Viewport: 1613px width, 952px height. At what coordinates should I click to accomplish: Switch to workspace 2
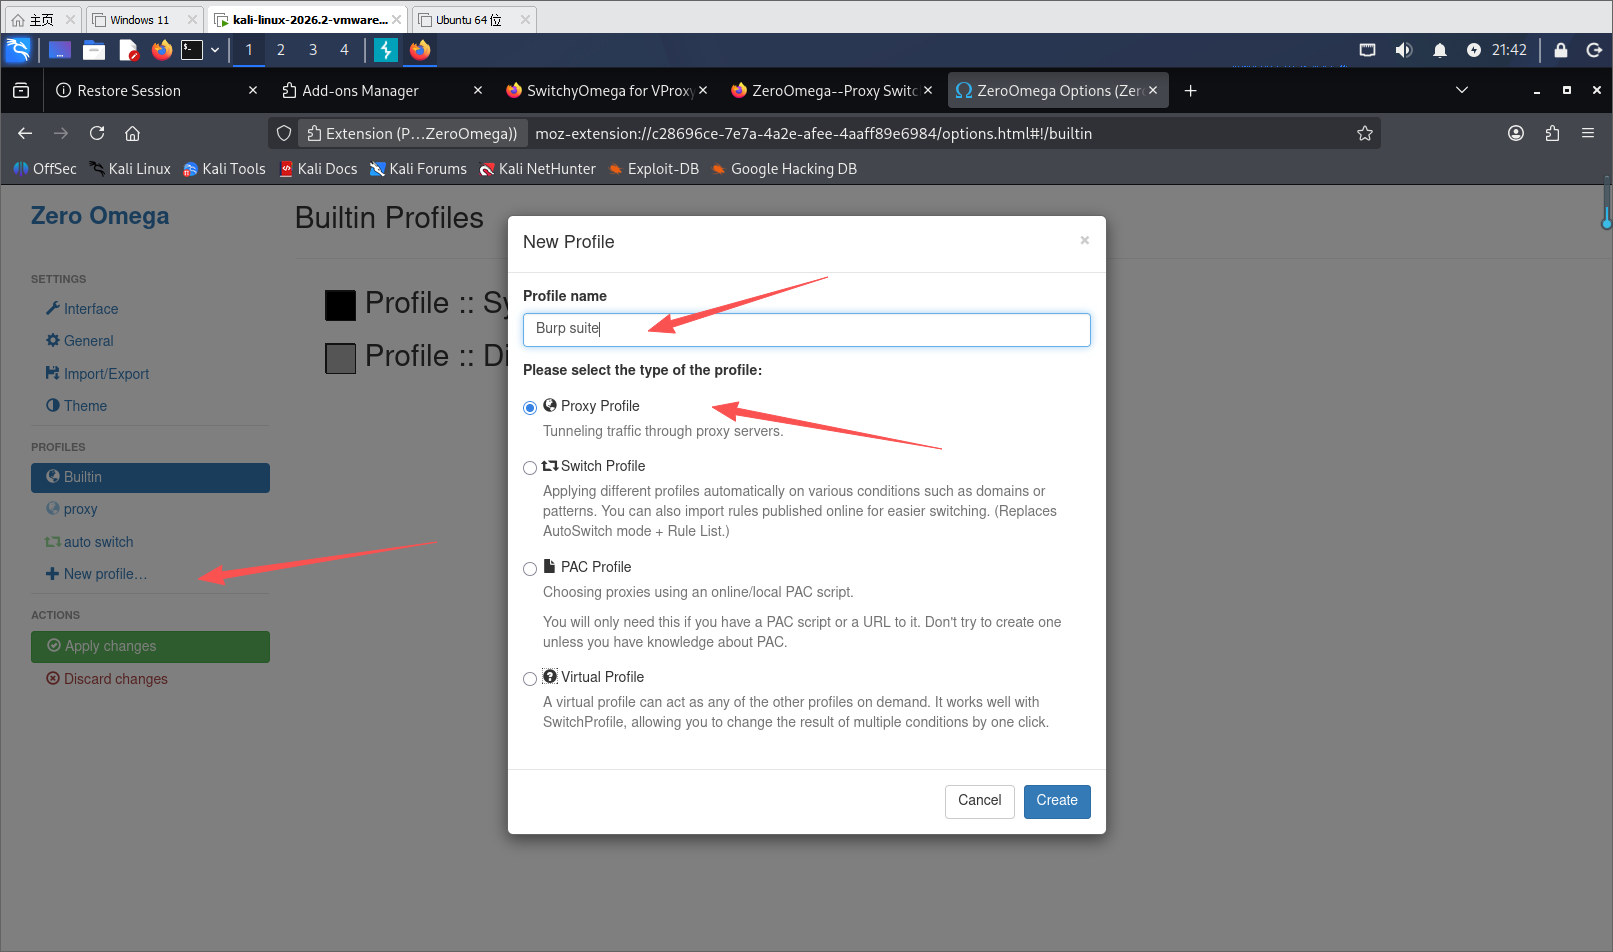point(281,50)
